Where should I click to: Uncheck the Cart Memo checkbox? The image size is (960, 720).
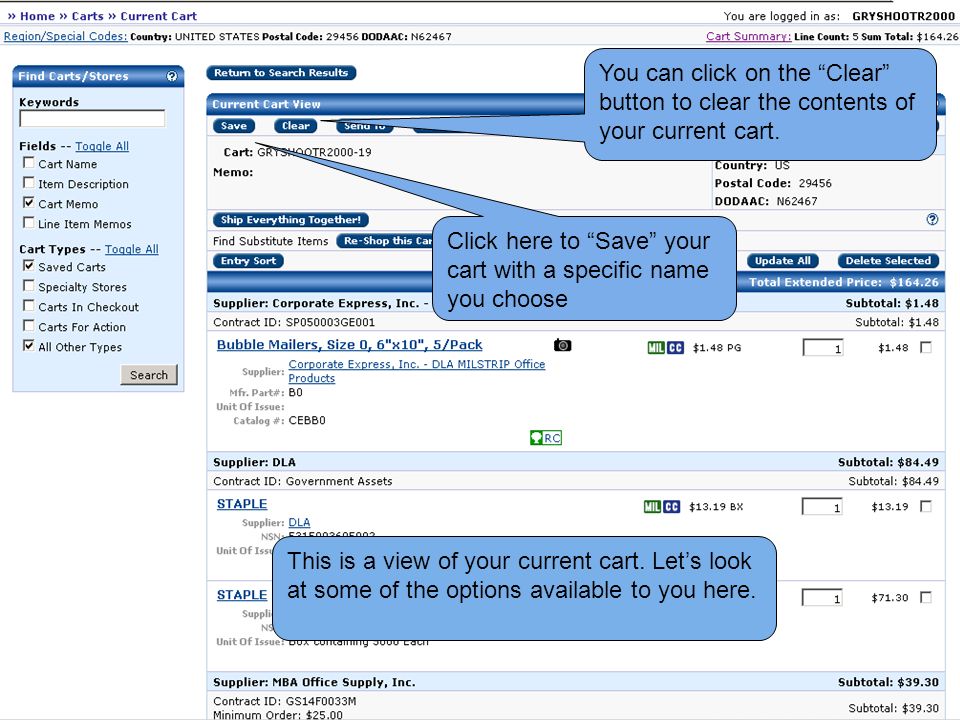click(x=28, y=203)
